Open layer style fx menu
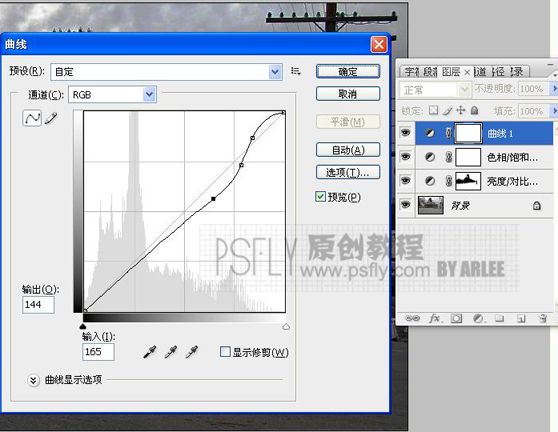The image size is (558, 432). pos(435,318)
